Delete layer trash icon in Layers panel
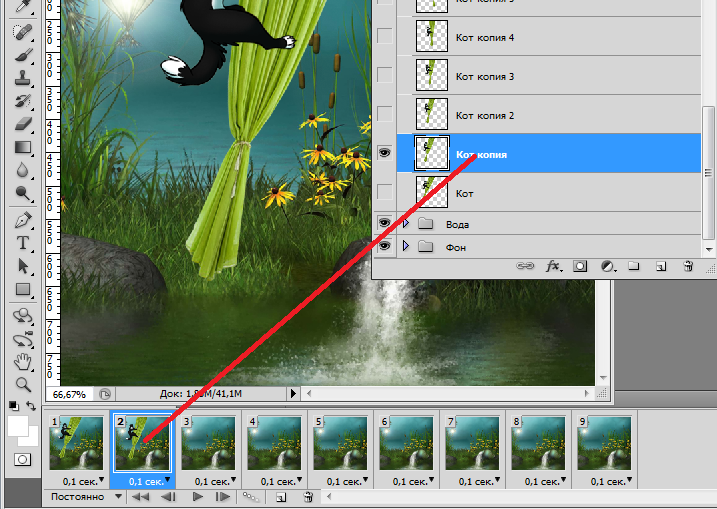This screenshot has height=509, width=717. pyautogui.click(x=688, y=266)
